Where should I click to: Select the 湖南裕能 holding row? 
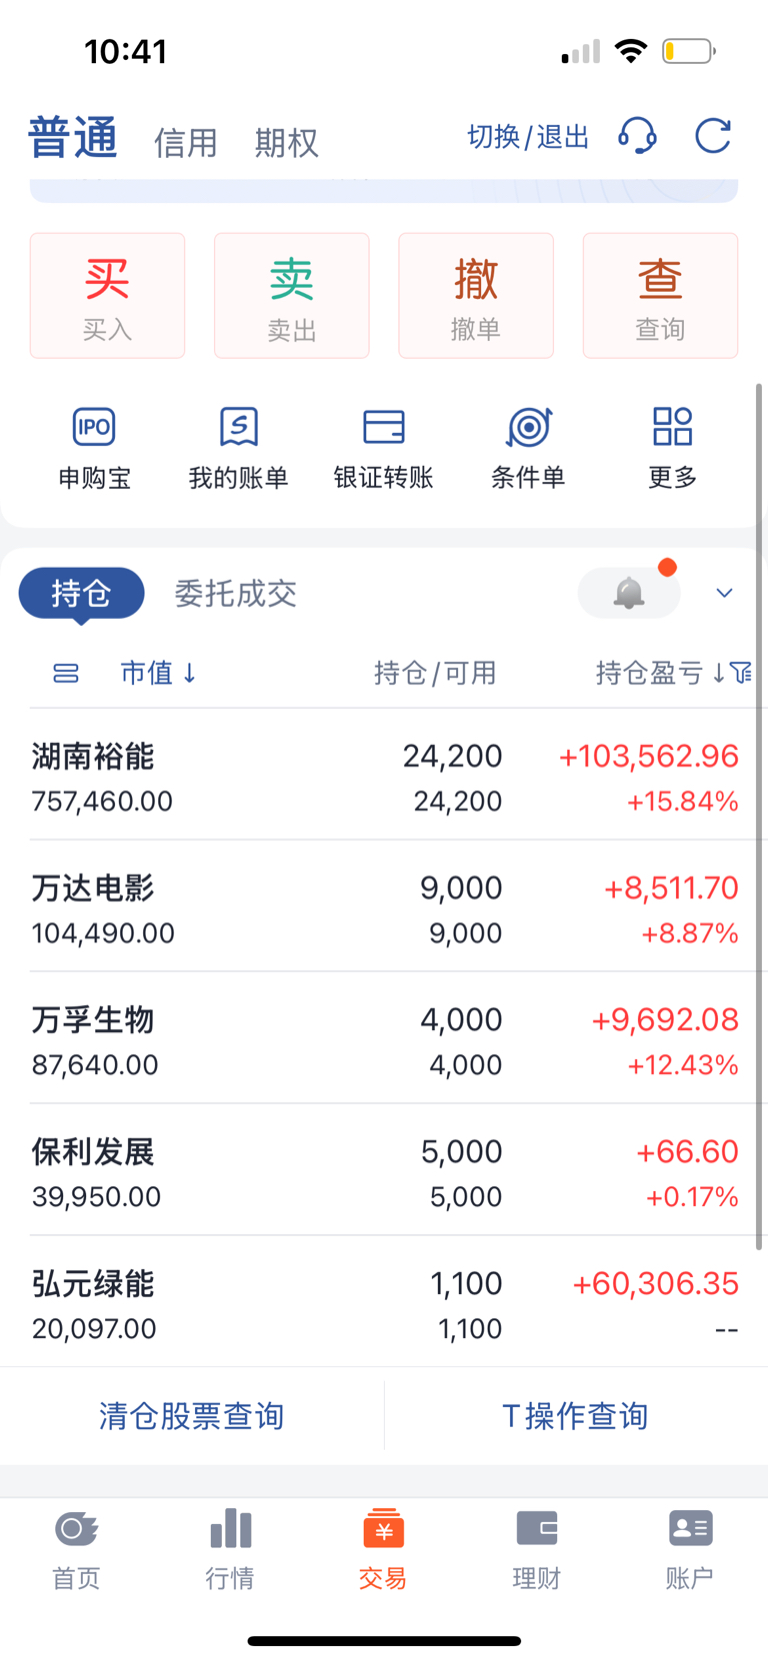click(x=384, y=775)
